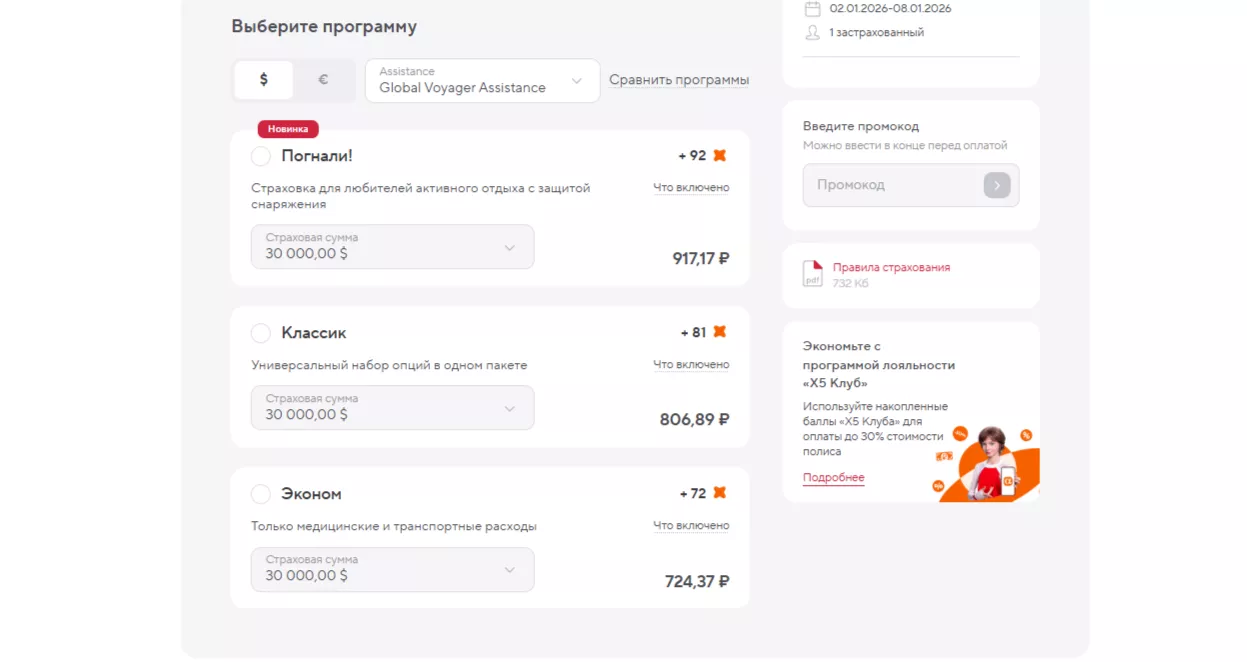1247x662 pixels.
Task: Select the Классик program radio button
Action: click(261, 333)
